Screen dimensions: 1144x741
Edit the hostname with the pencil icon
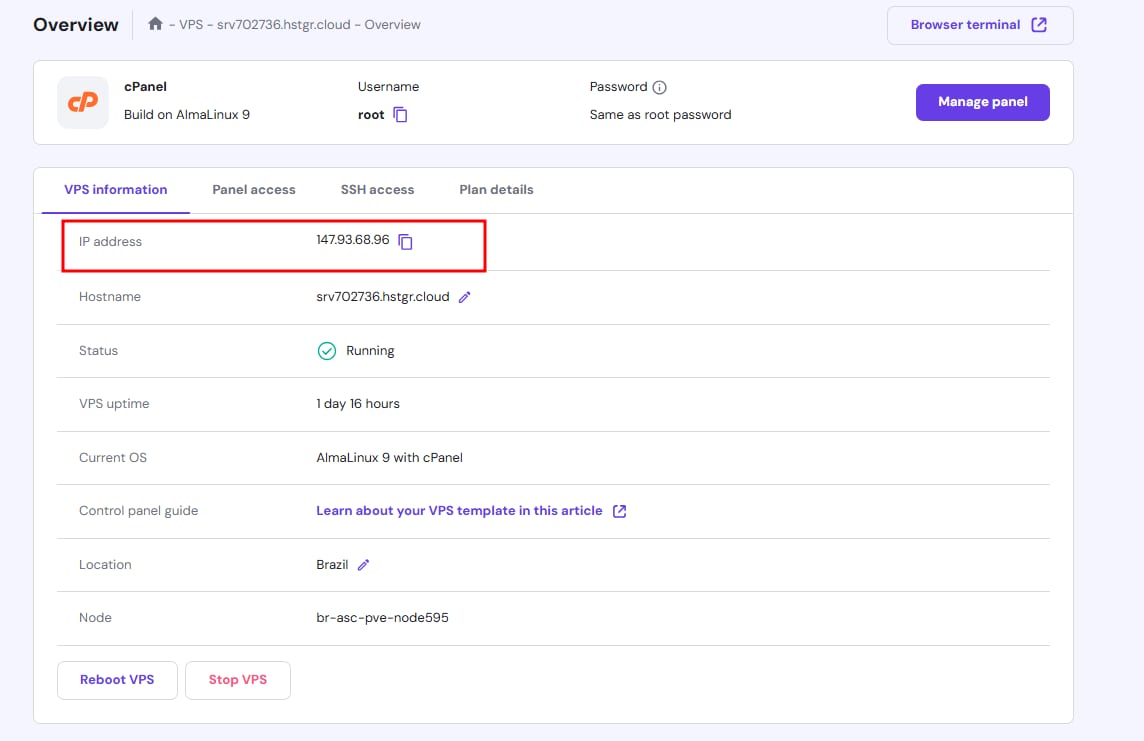coord(464,297)
